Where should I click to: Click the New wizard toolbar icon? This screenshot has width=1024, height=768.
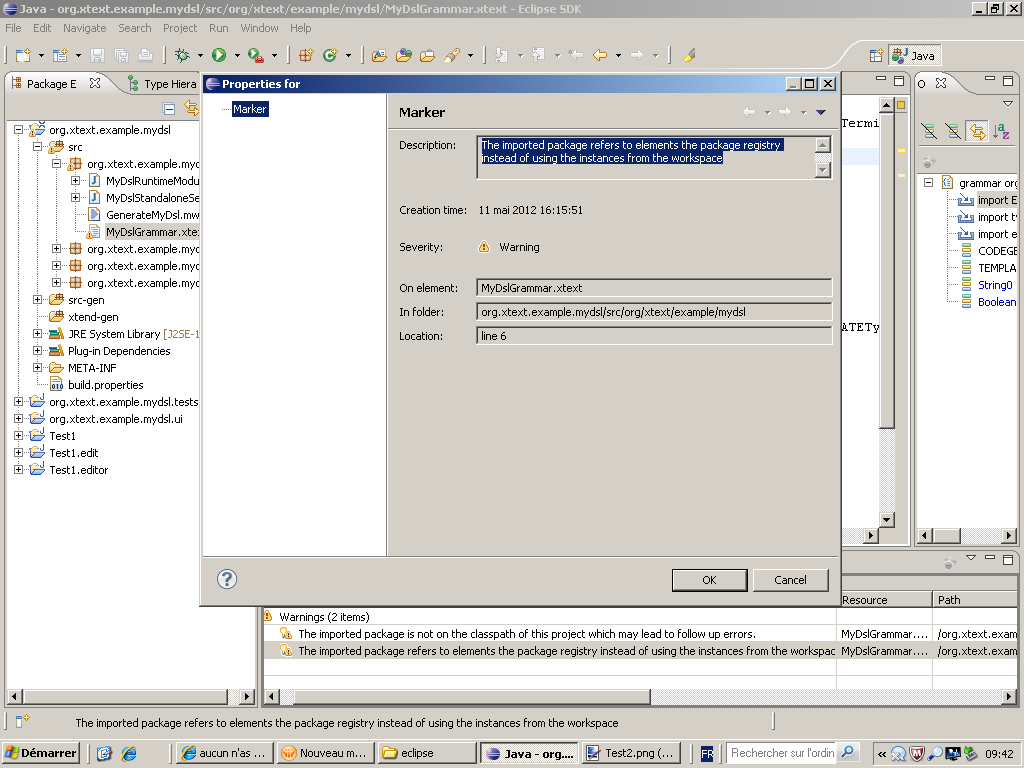pyautogui.click(x=24, y=56)
